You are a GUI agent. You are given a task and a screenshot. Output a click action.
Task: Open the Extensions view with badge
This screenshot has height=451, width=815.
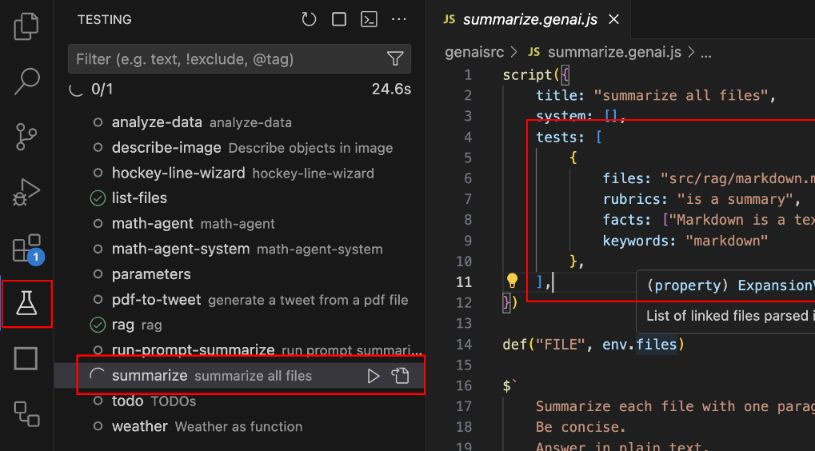point(27,248)
